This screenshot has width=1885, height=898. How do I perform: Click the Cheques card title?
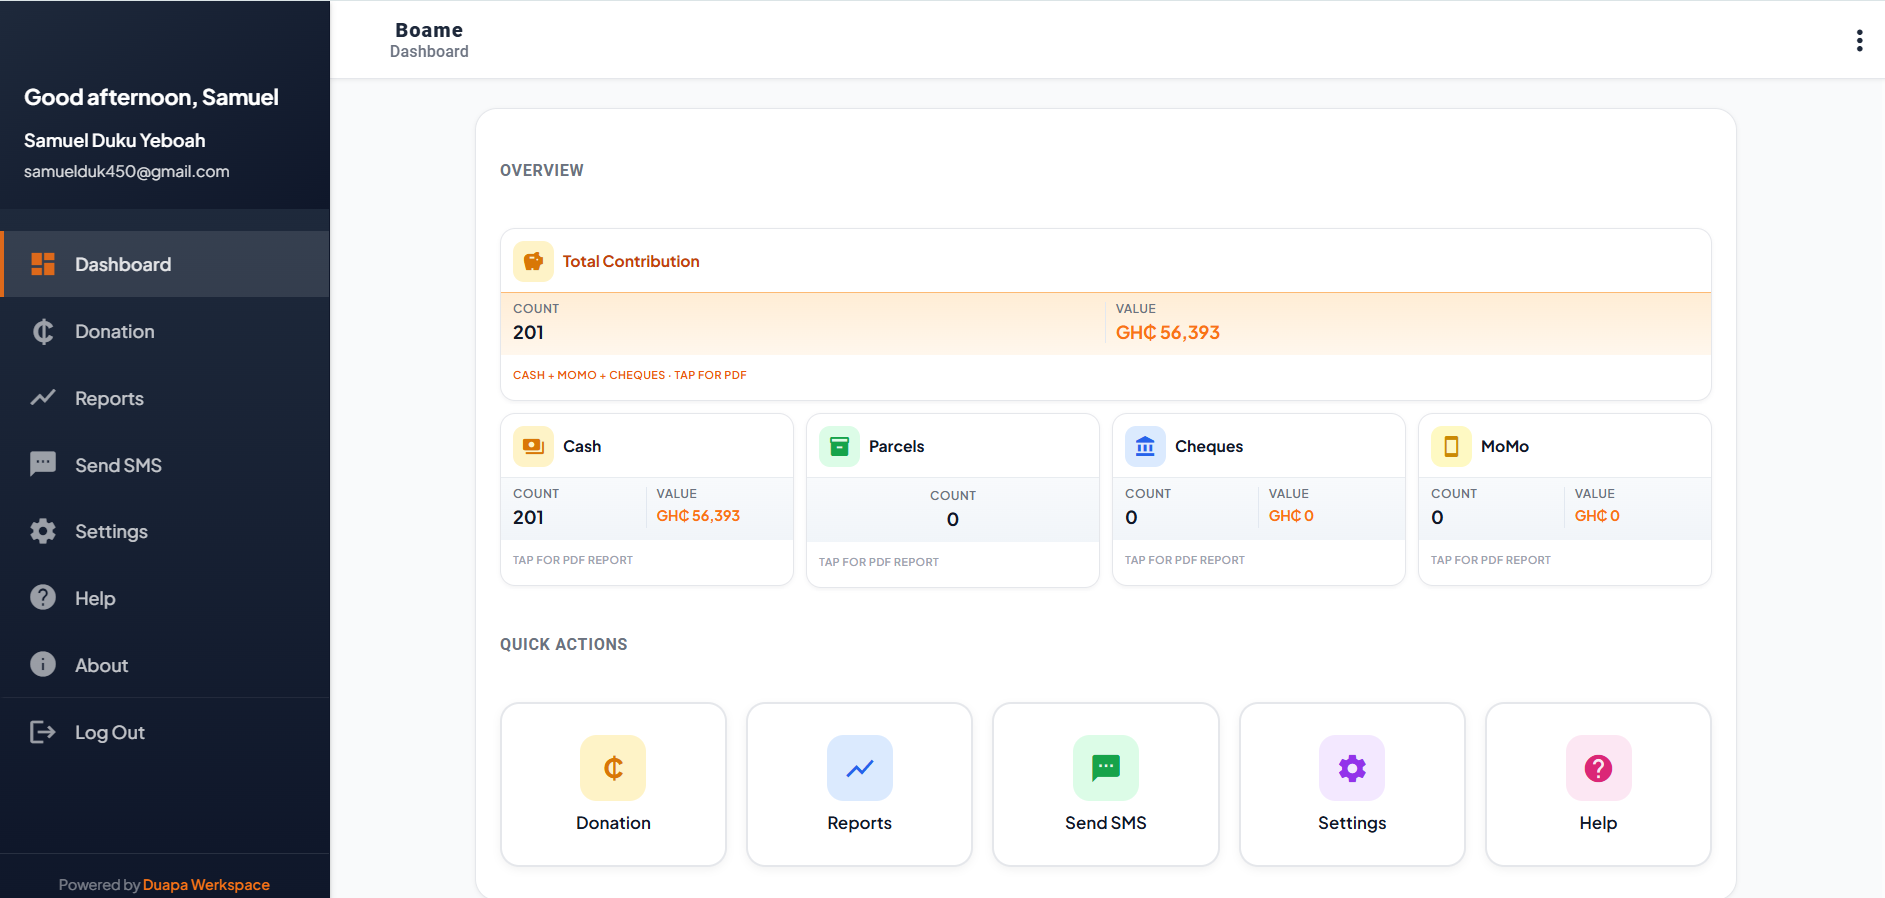coord(1209,446)
